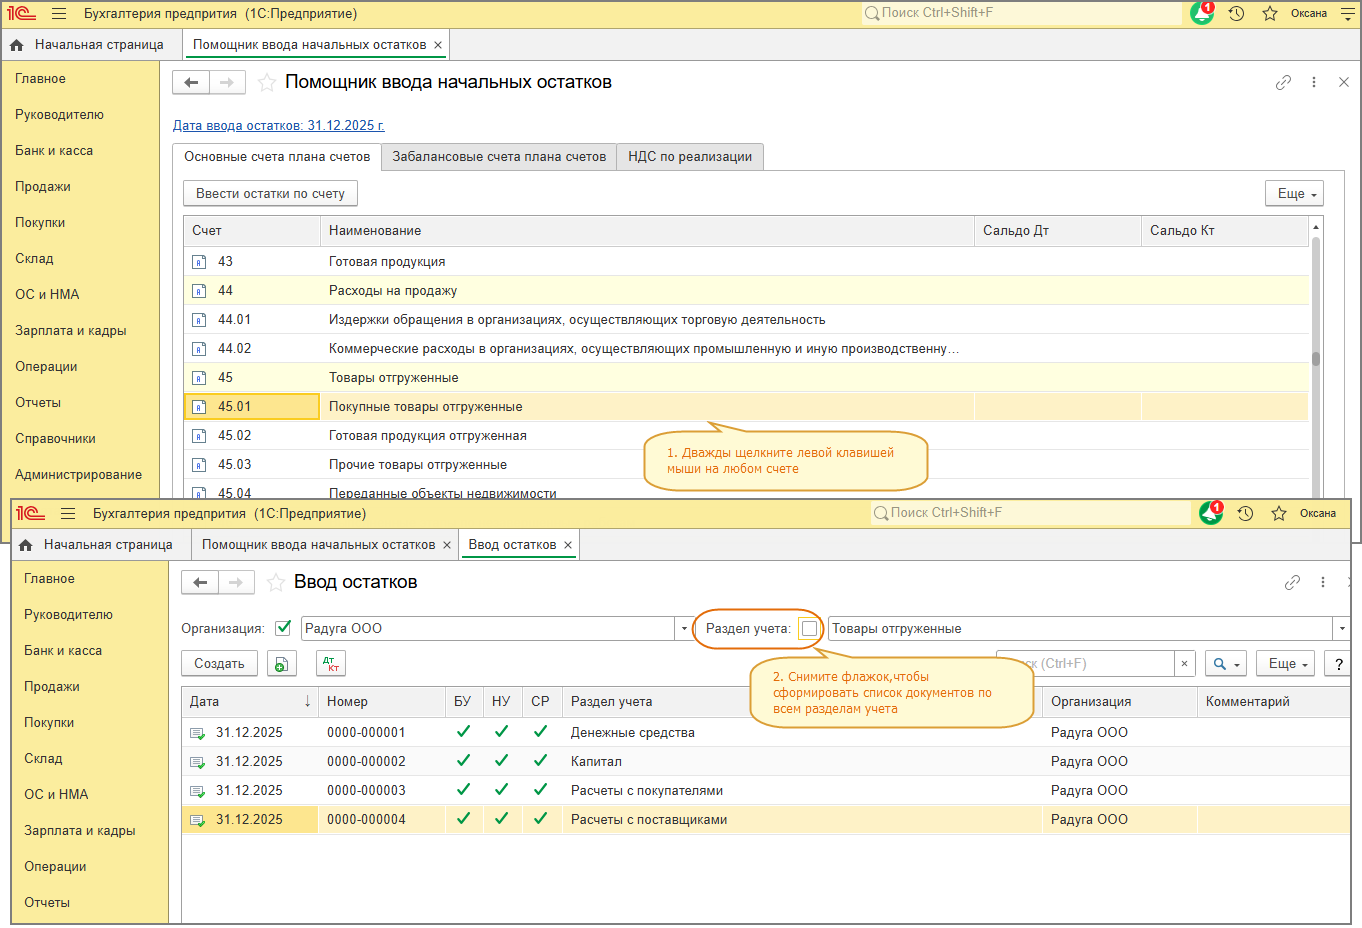Image resolution: width=1362 pixels, height=928 pixels.
Task: Click the link icon in Ввод остатков form
Action: point(1292,582)
